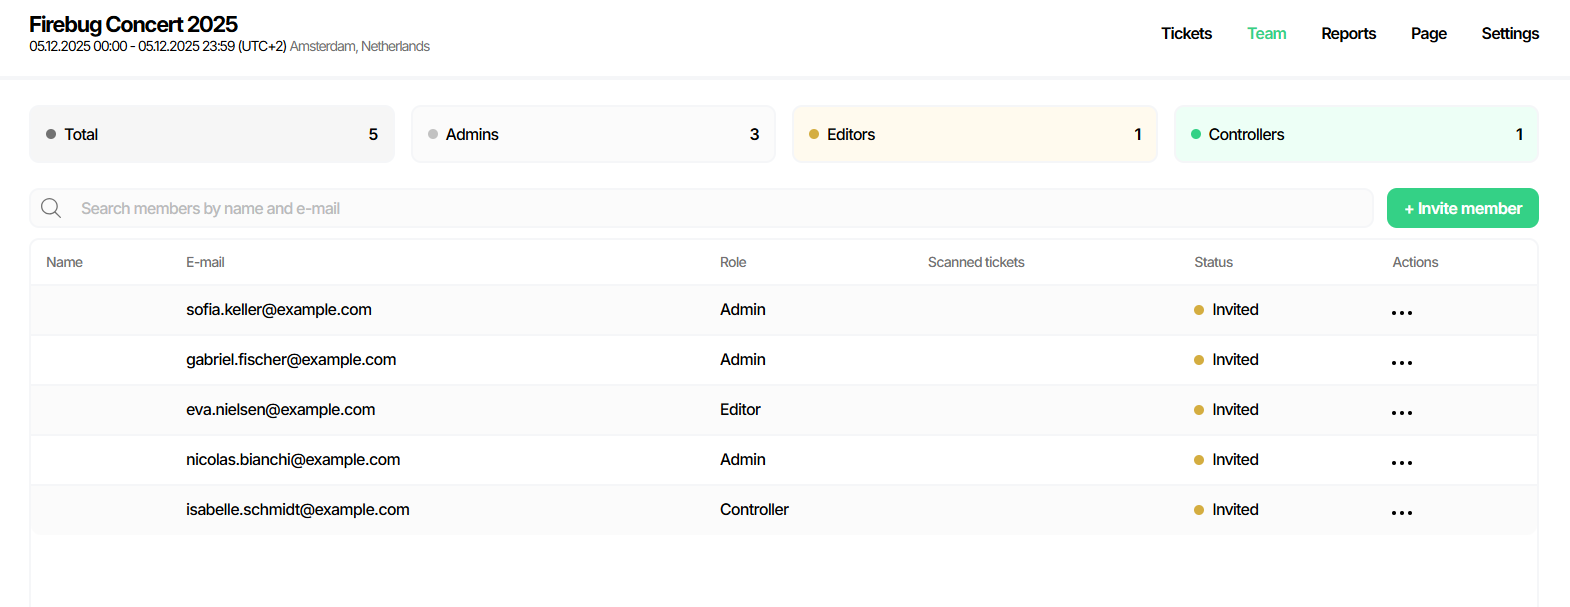This screenshot has width=1570, height=607.
Task: Click the Status column header
Action: coord(1213,262)
